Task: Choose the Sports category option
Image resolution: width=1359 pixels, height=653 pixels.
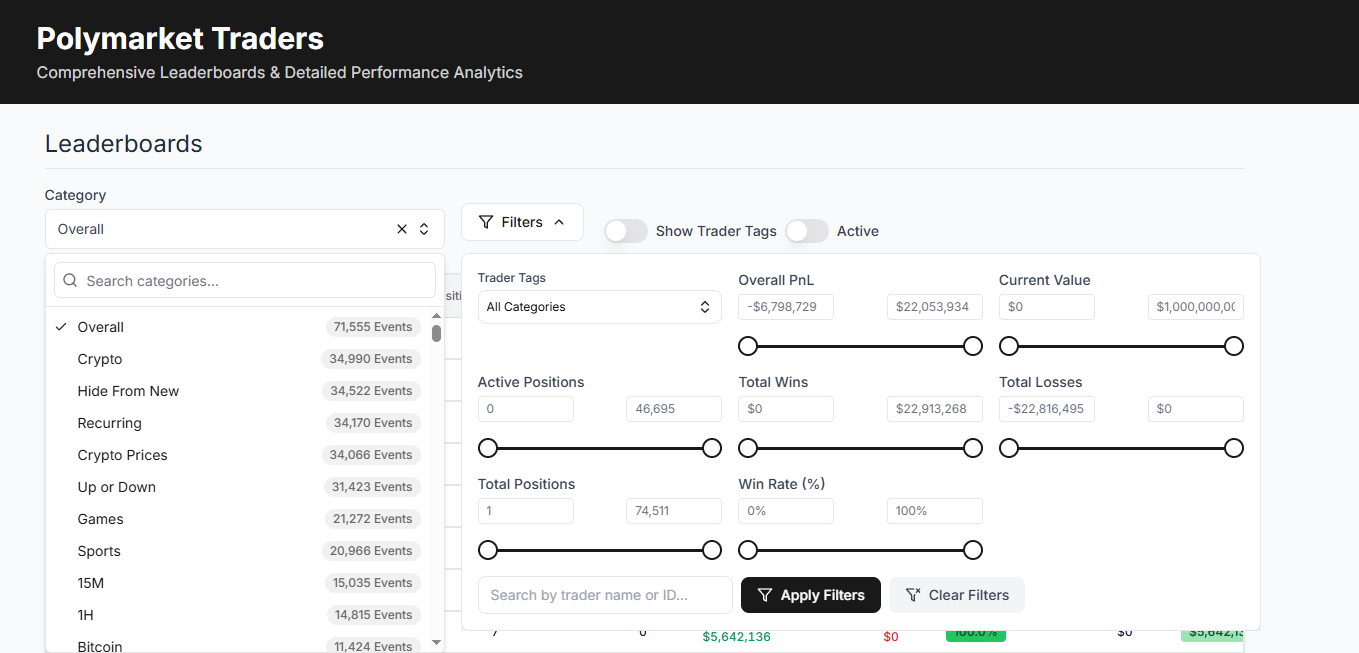Action: click(99, 551)
